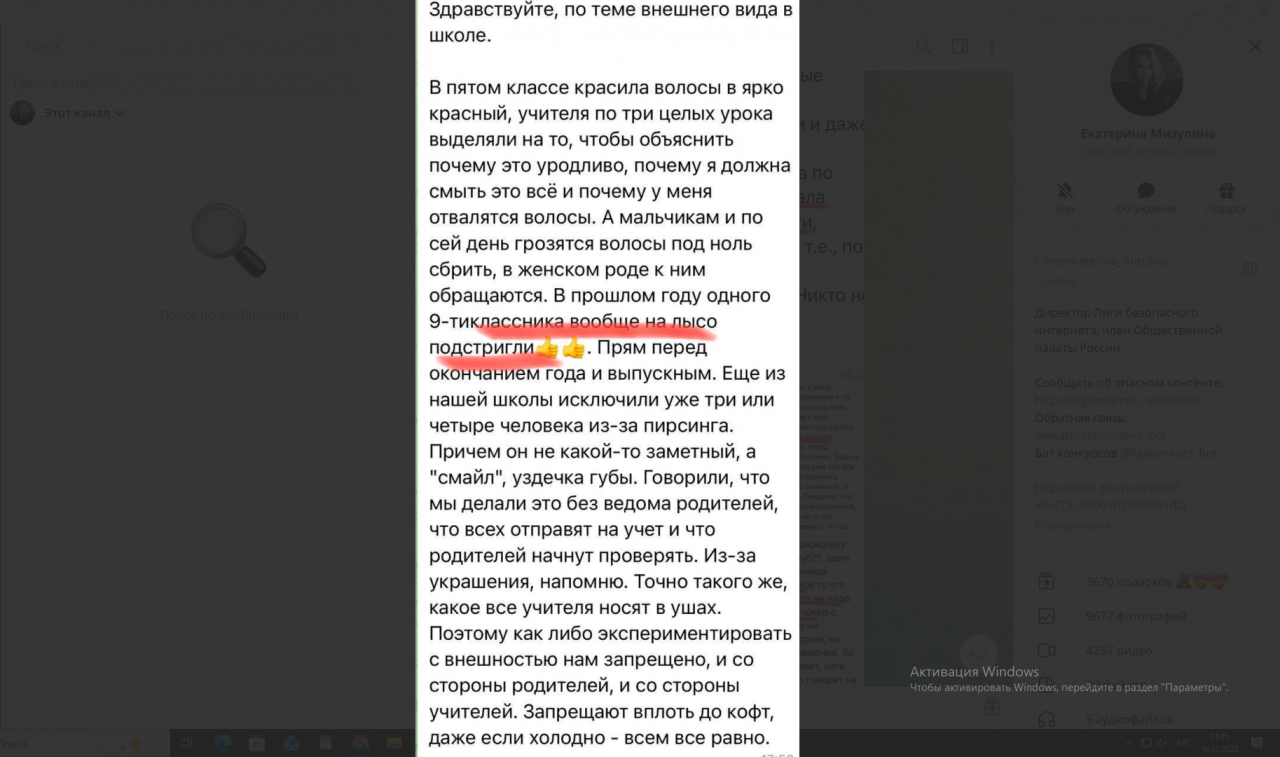The height and width of the screenshot is (757, 1280).
Task: Open the Обсуждение discussion button
Action: tap(1145, 196)
